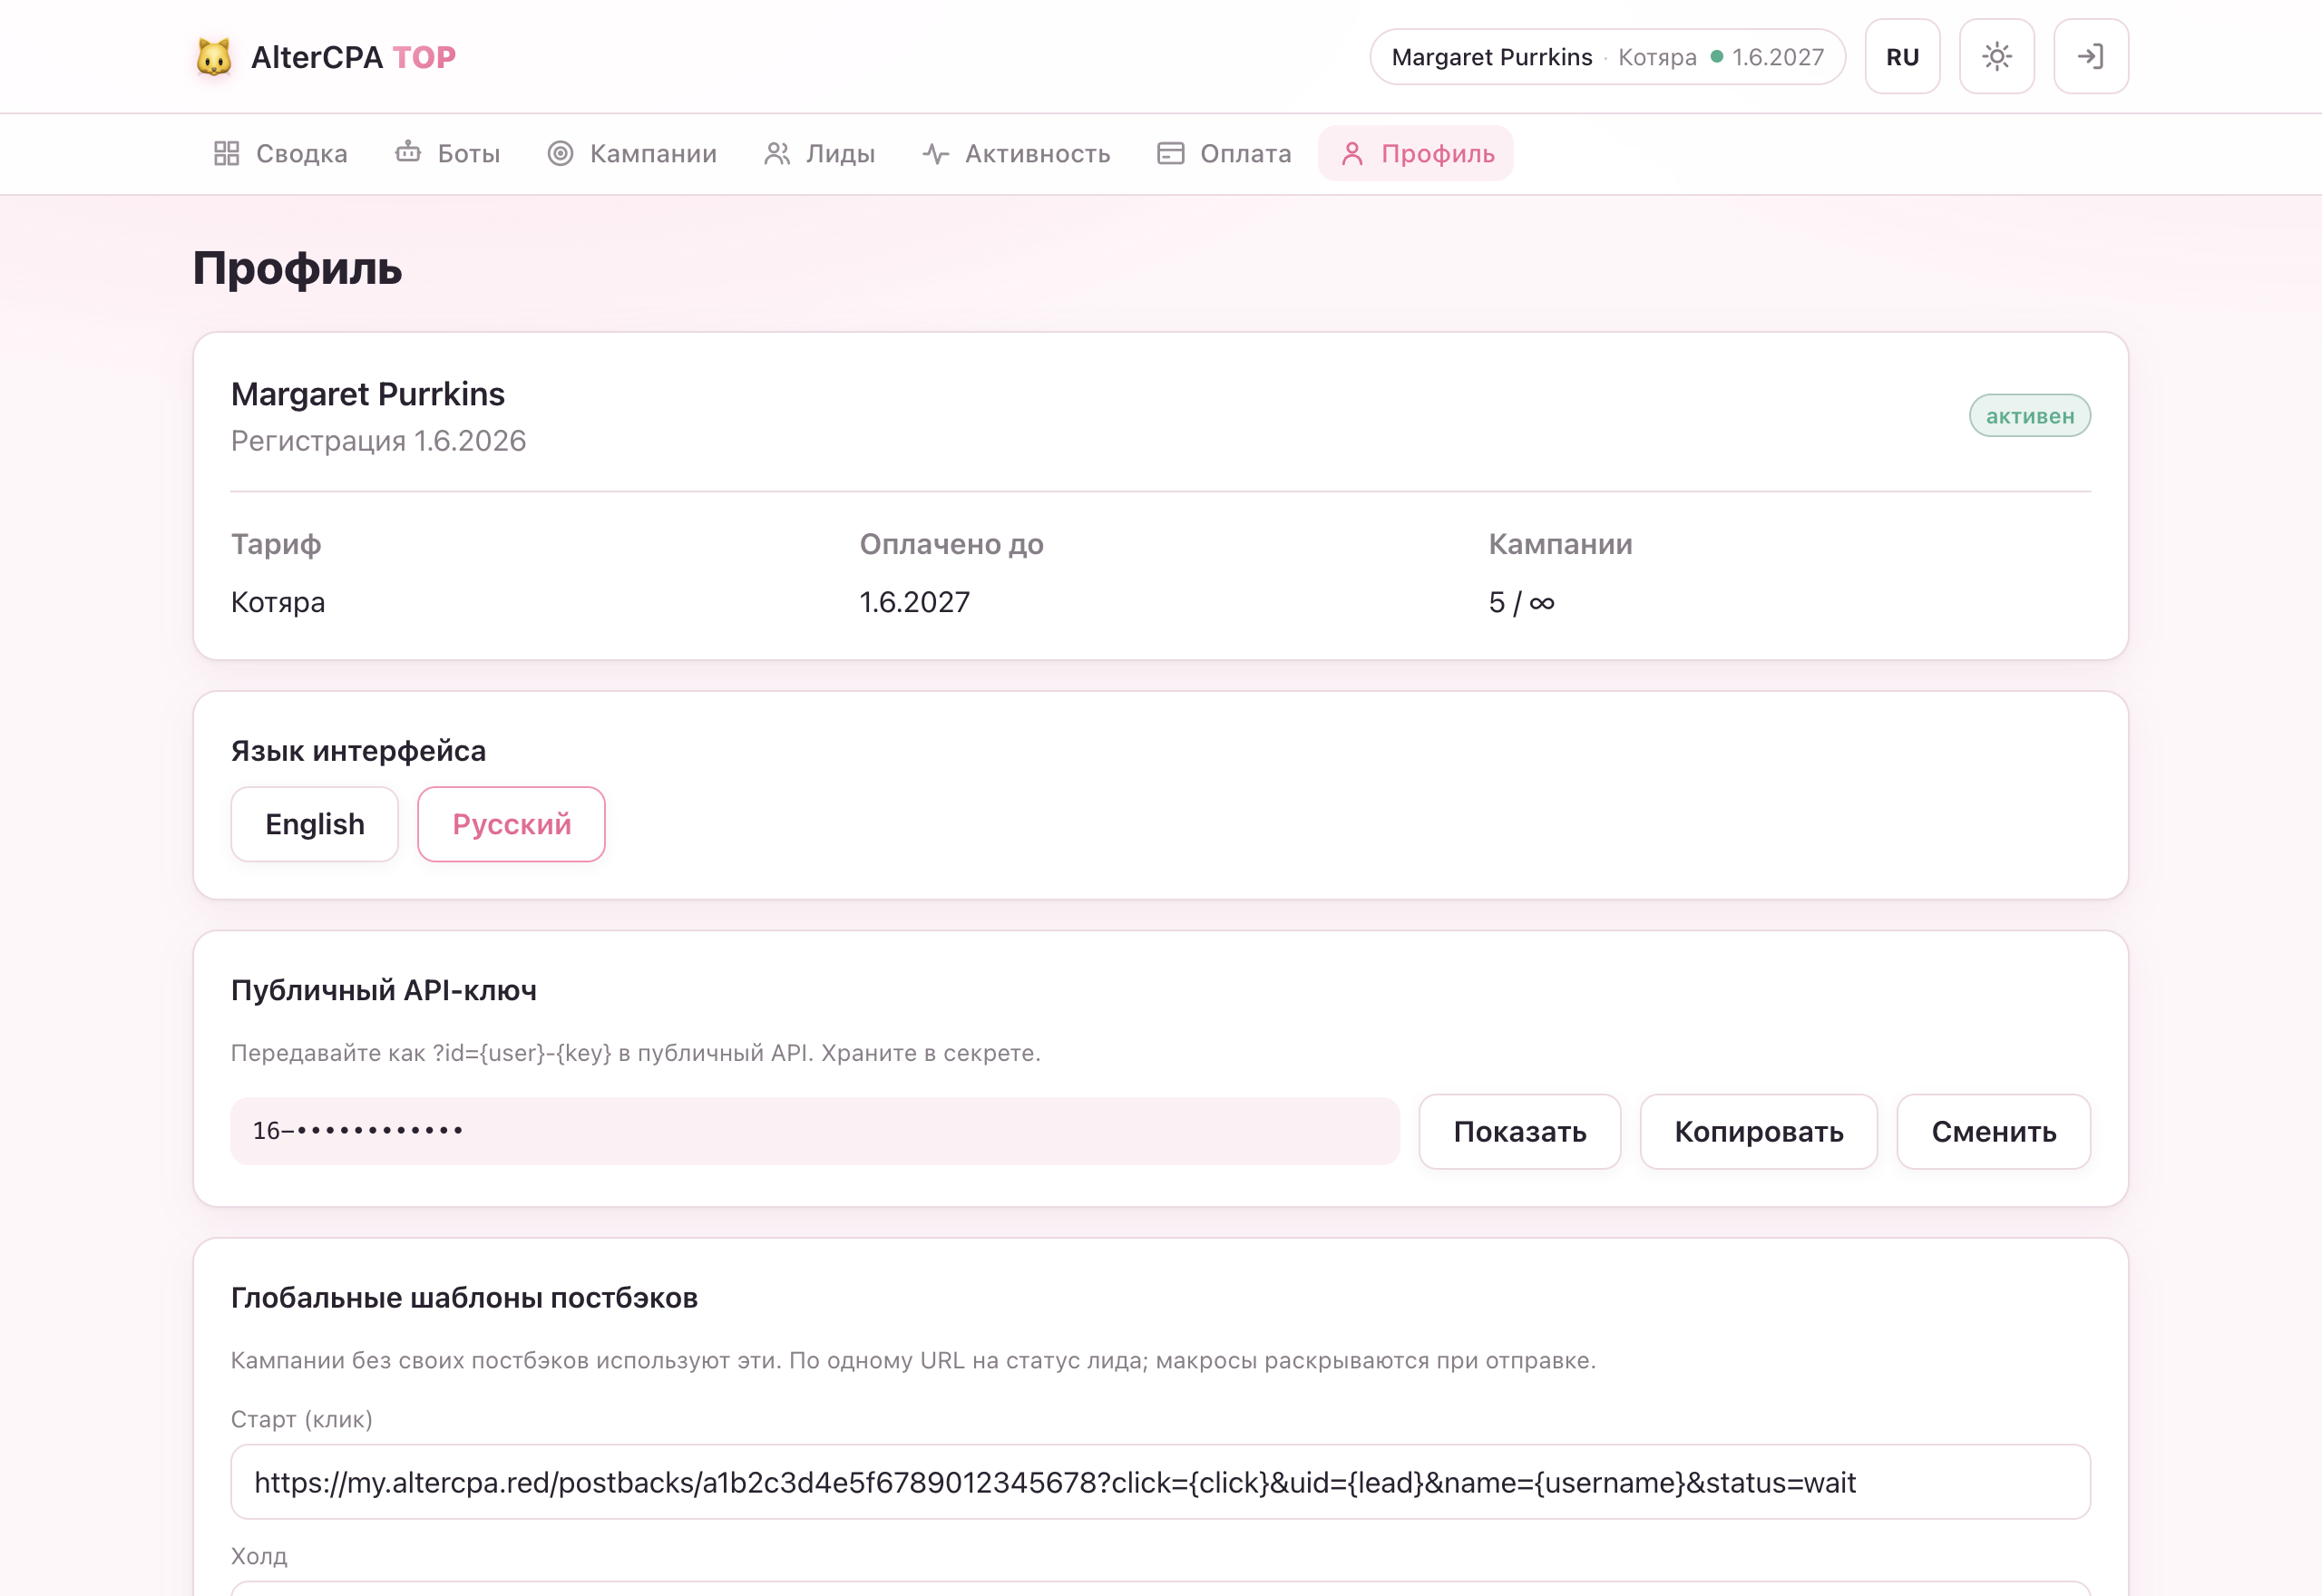Click the Профиль page title
The image size is (2322, 1596).
tap(297, 268)
